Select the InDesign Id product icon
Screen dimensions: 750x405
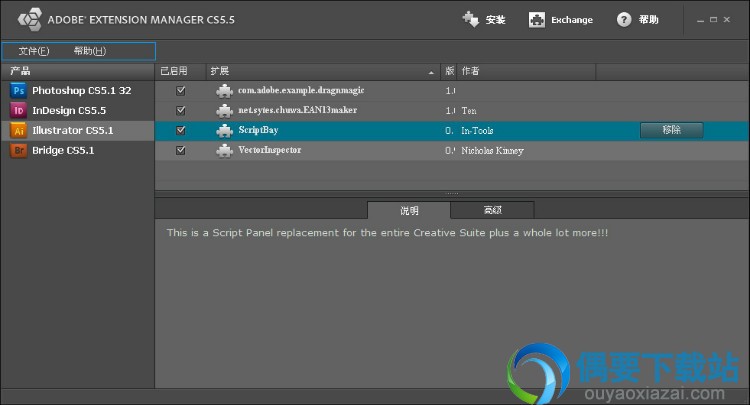point(19,110)
